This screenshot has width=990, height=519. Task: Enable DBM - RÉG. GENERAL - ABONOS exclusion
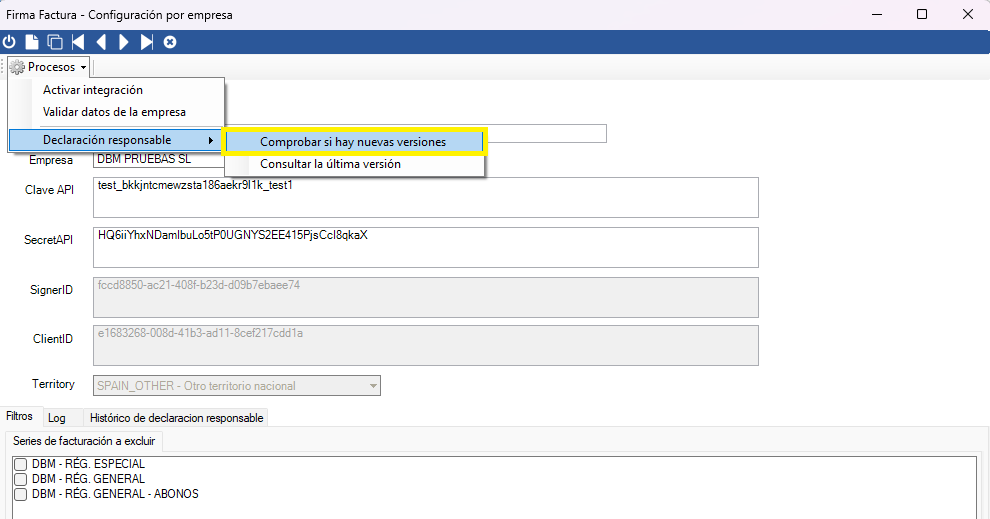[20, 494]
